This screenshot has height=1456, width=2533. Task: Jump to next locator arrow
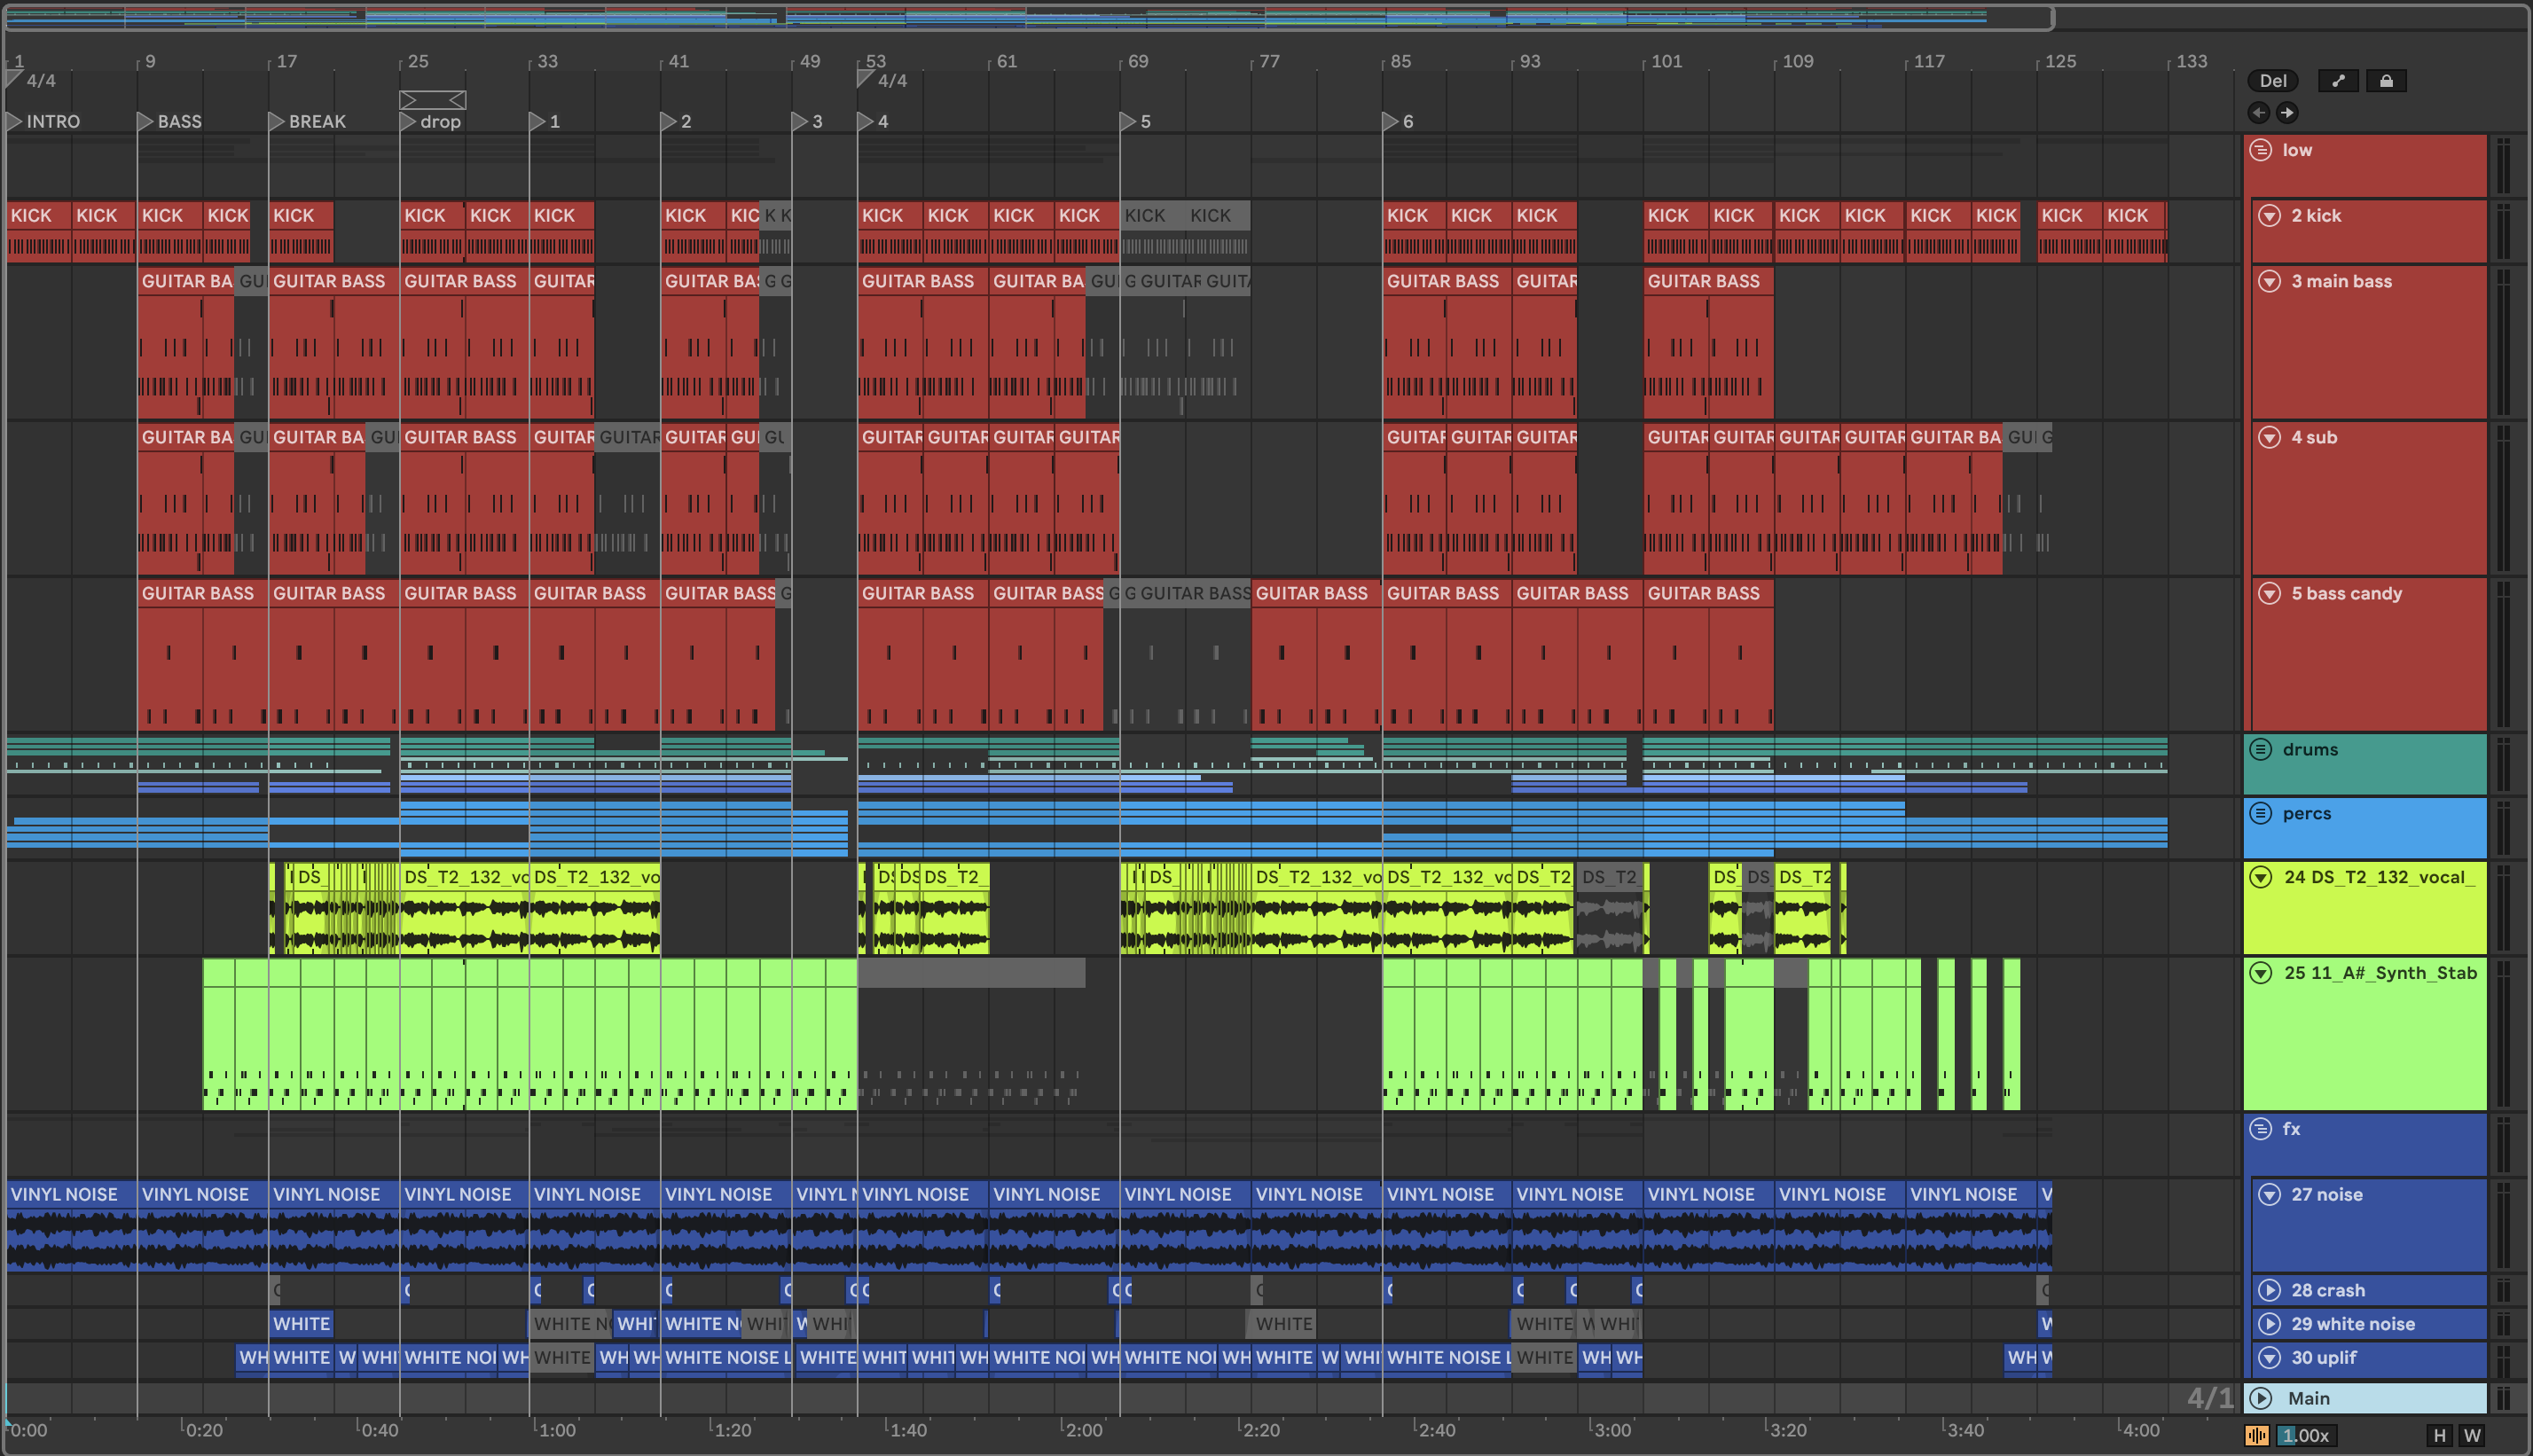2287,112
